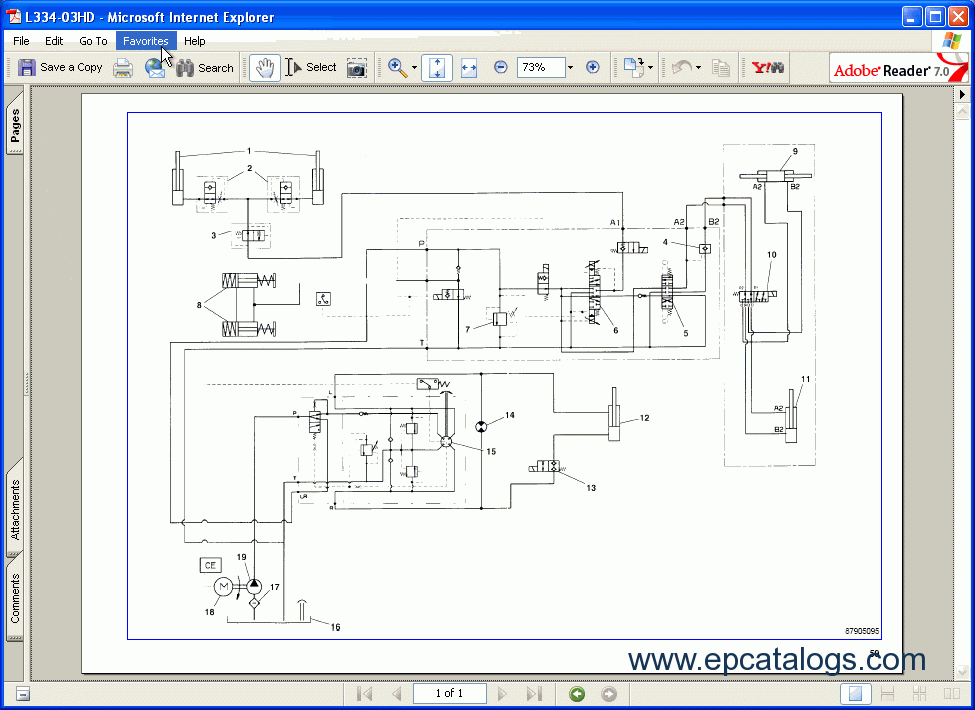The height and width of the screenshot is (710, 975).
Task: Click the Windows flag logo
Action: tap(951, 41)
